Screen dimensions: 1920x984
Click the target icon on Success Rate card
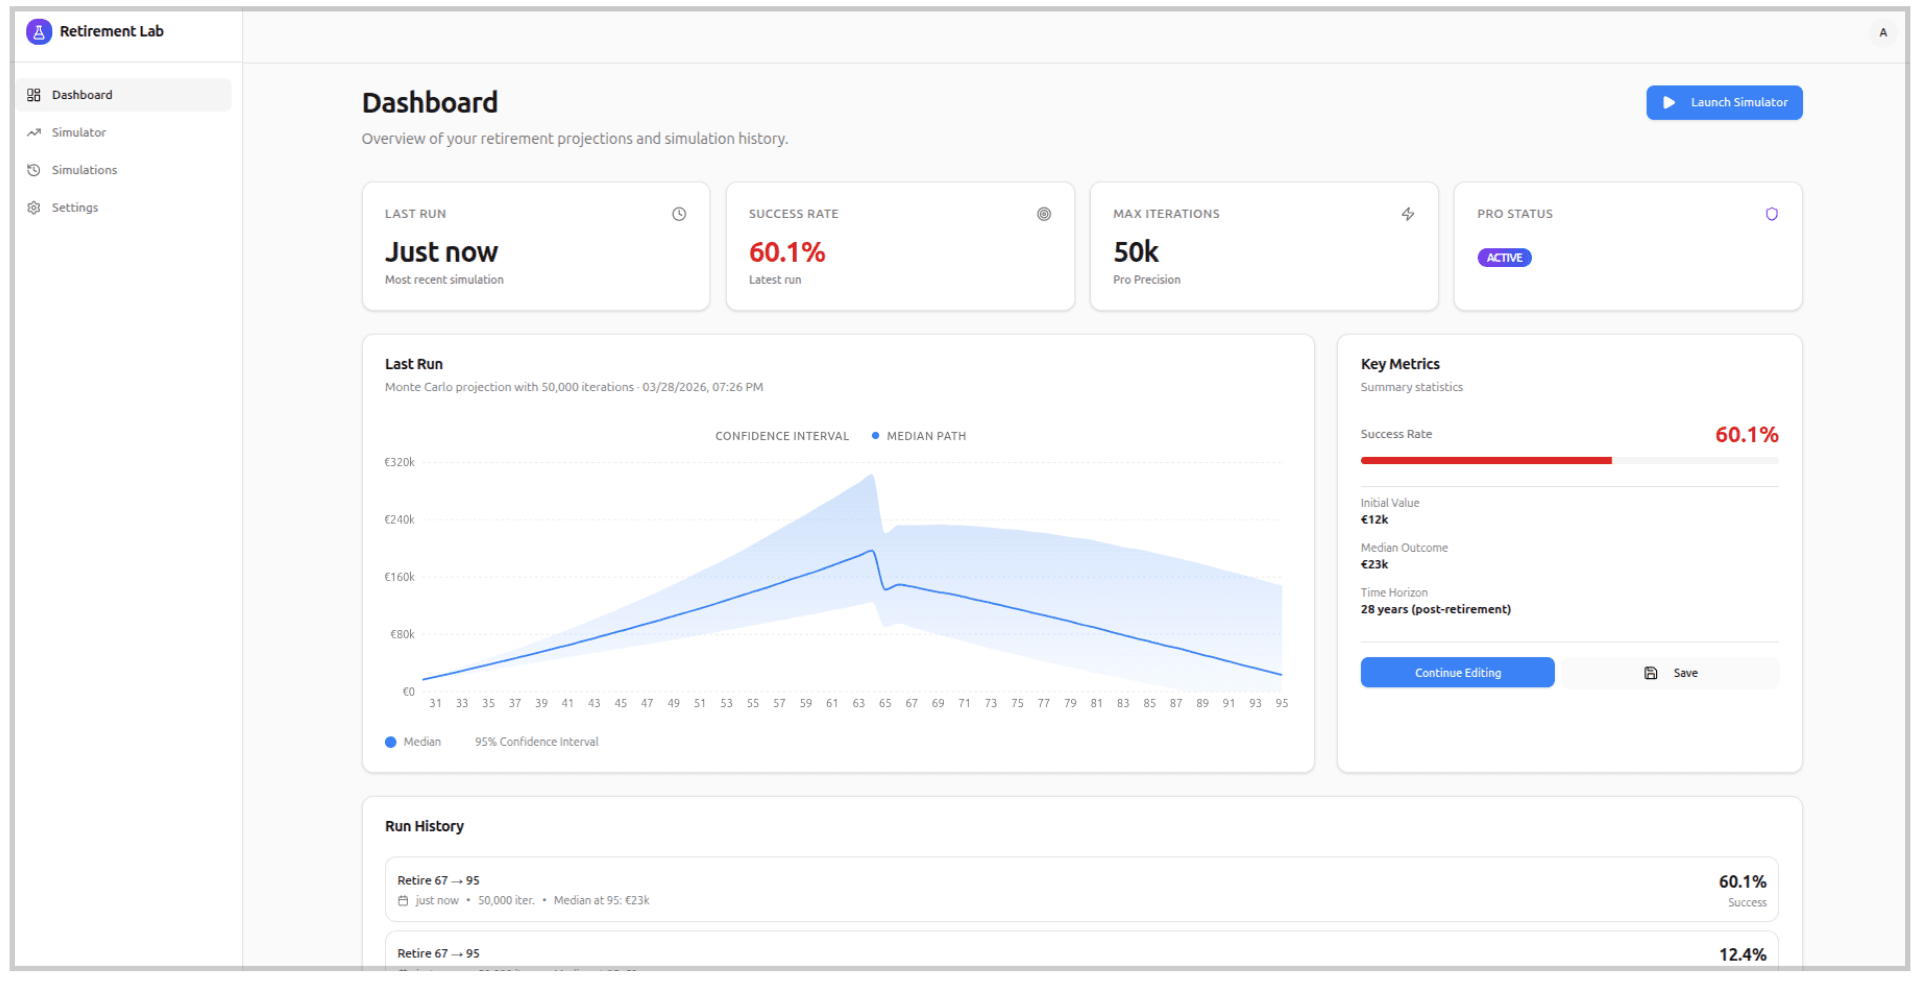[x=1043, y=214]
